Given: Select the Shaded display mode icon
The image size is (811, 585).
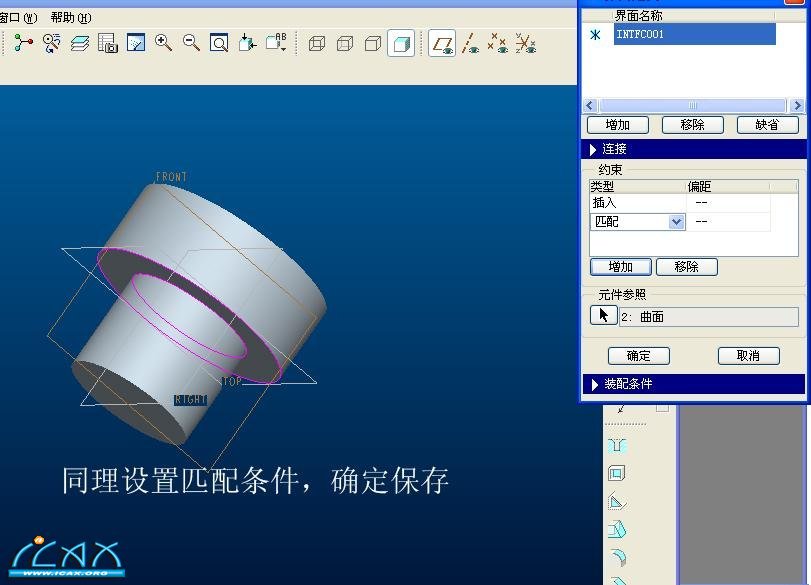Looking at the screenshot, I should [401, 44].
